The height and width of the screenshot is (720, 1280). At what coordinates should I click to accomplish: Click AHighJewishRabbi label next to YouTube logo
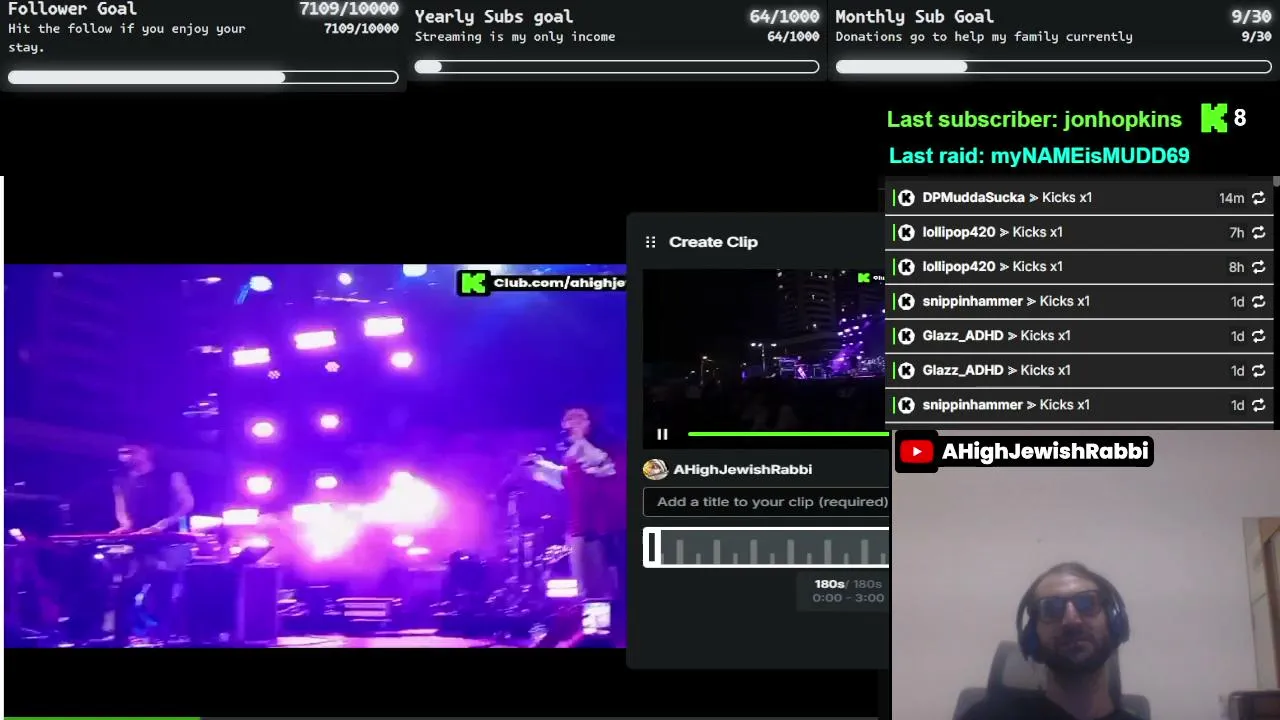point(1045,452)
